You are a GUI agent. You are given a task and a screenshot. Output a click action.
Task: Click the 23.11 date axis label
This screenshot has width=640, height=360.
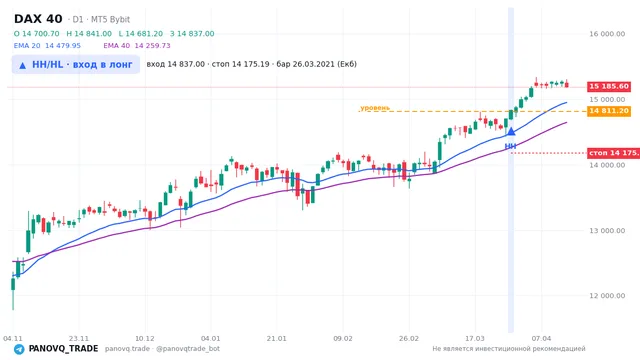coord(79,338)
